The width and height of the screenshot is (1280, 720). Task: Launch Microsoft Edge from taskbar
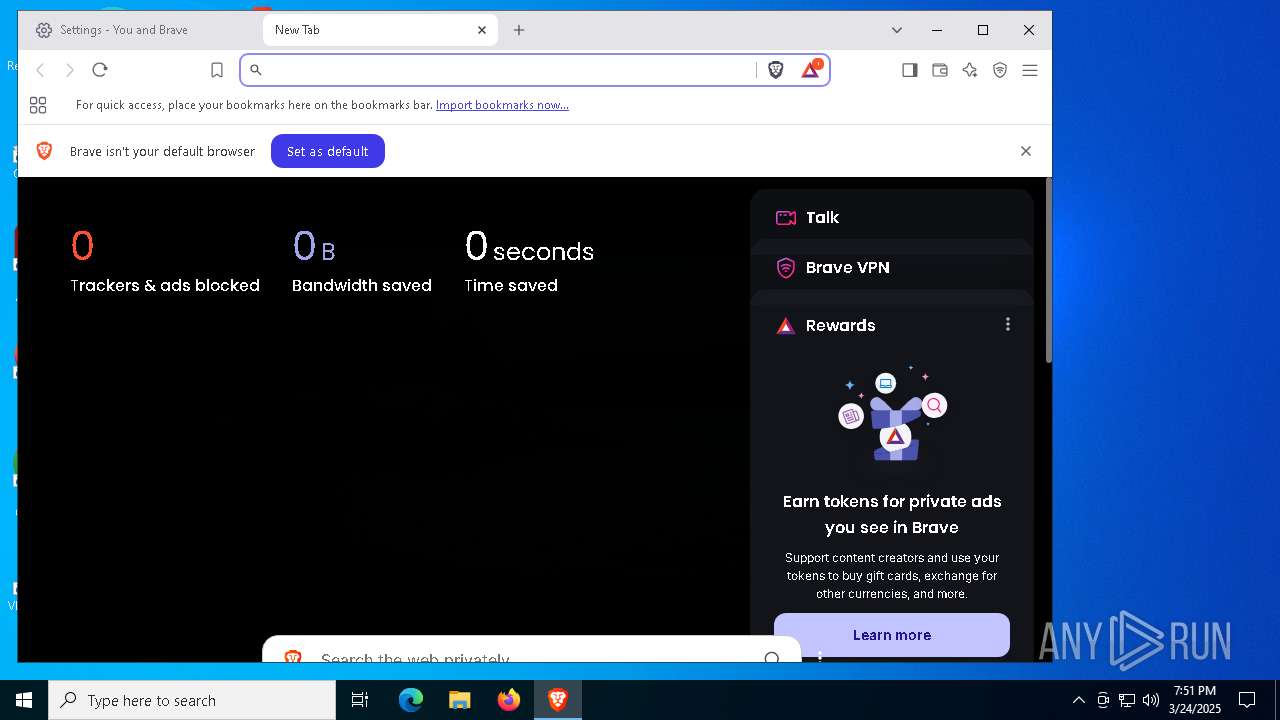(x=411, y=700)
